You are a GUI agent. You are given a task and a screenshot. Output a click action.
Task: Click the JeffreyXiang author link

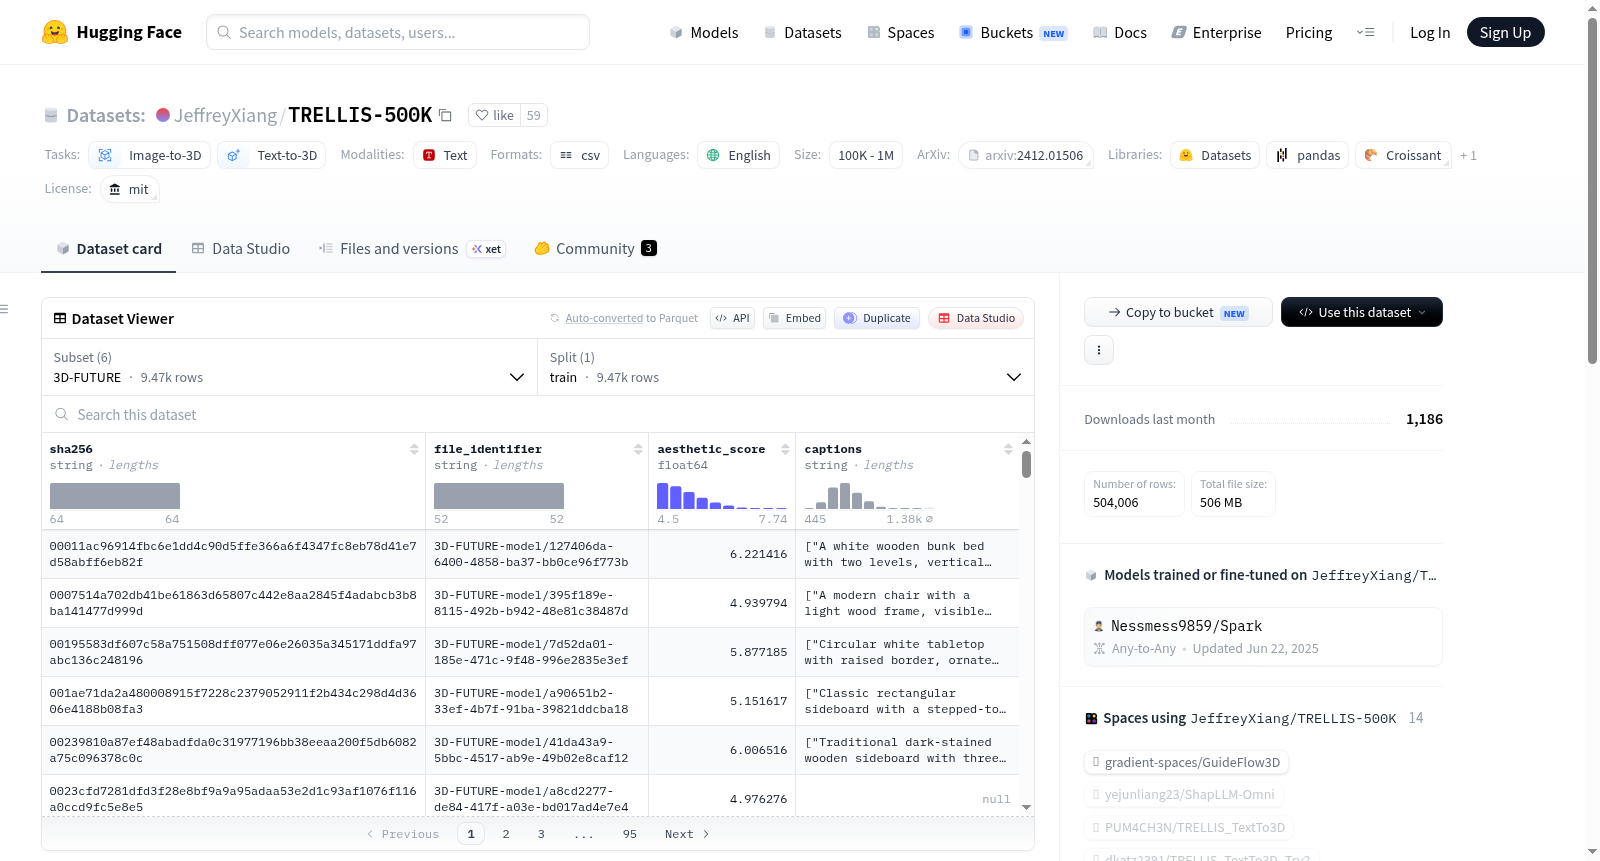pyautogui.click(x=225, y=116)
